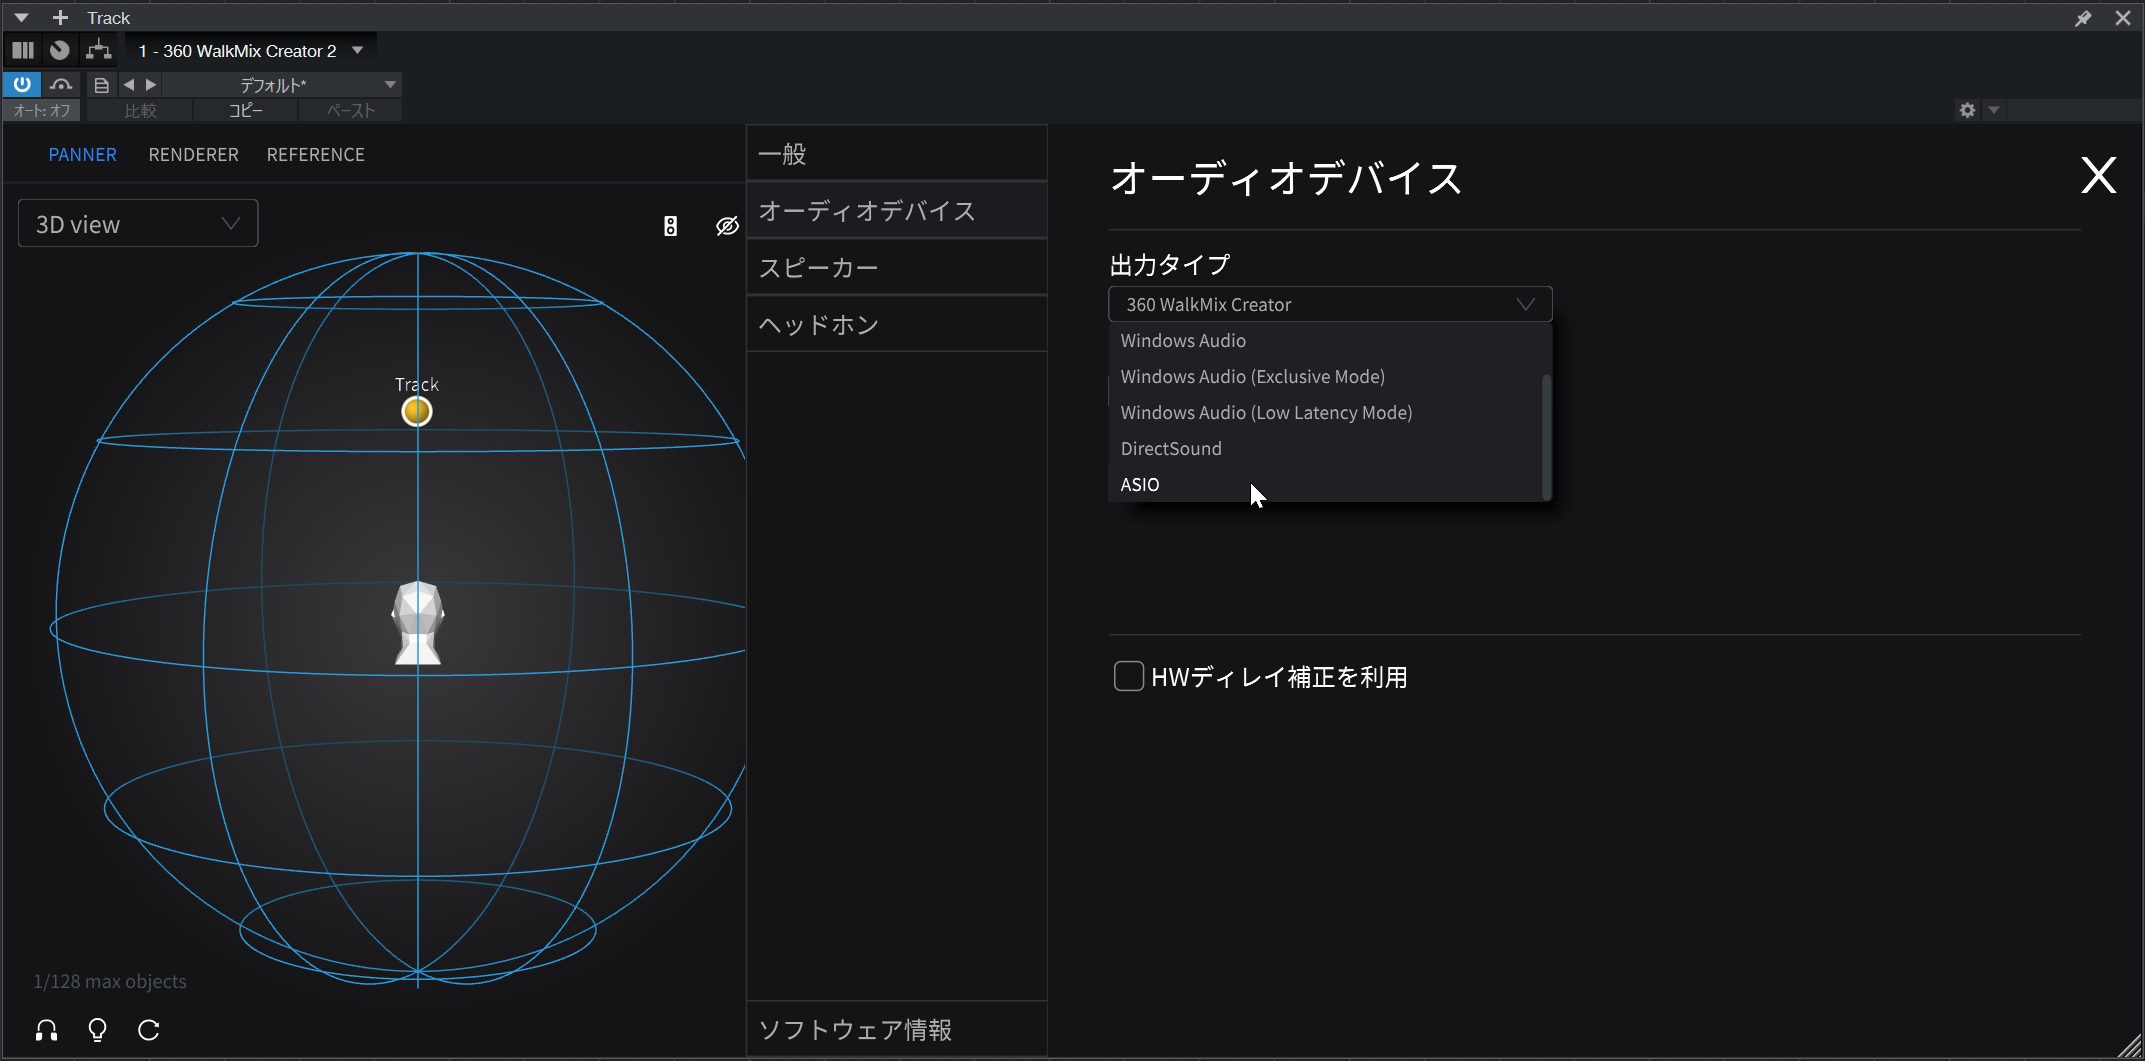Click the 出力タイプ label

coord(1170,265)
